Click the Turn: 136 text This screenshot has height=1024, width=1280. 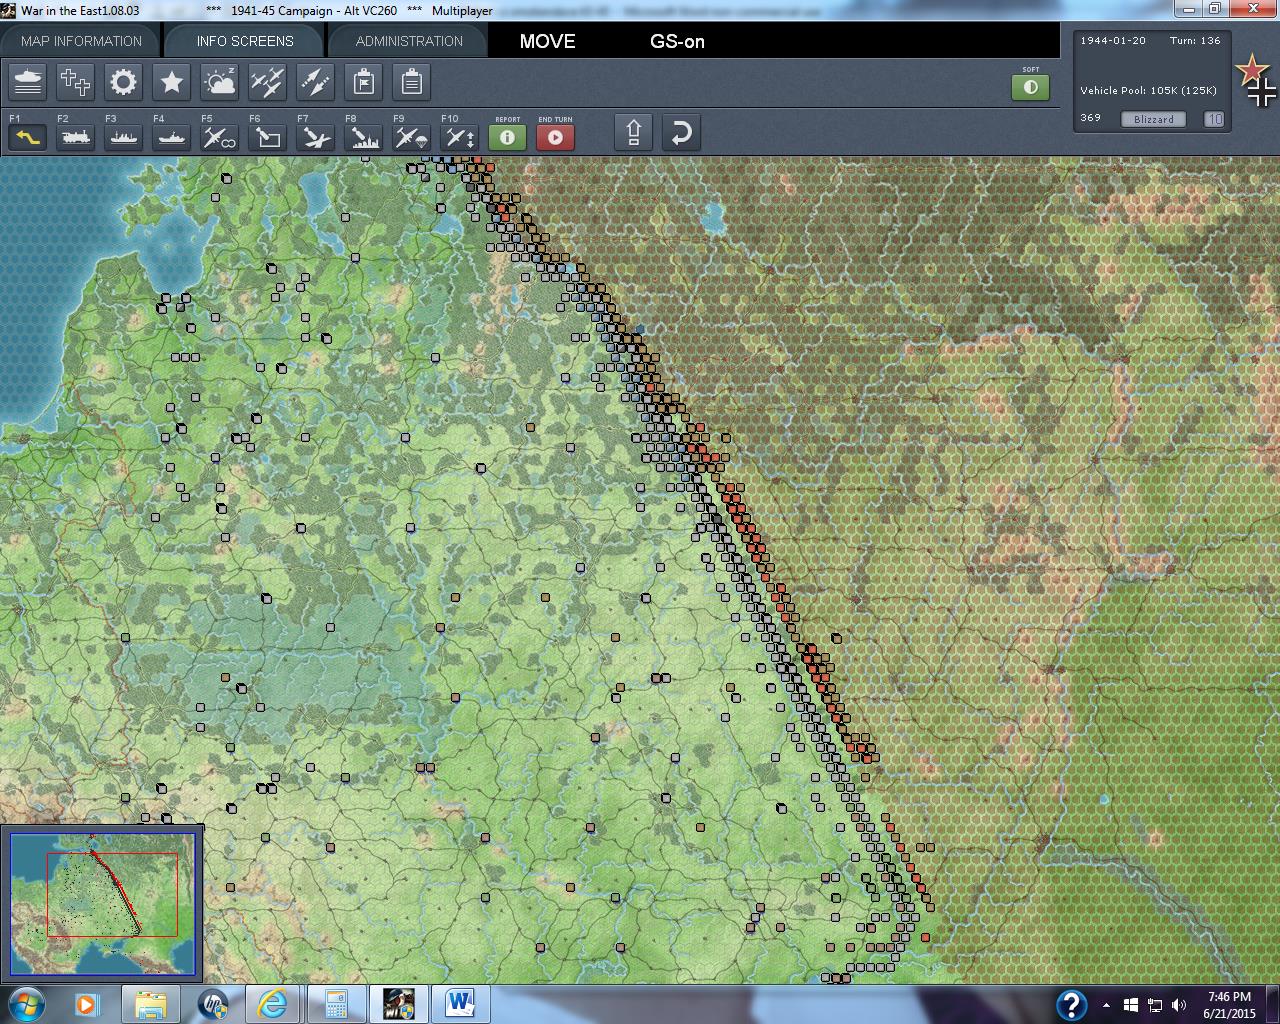pos(1195,41)
